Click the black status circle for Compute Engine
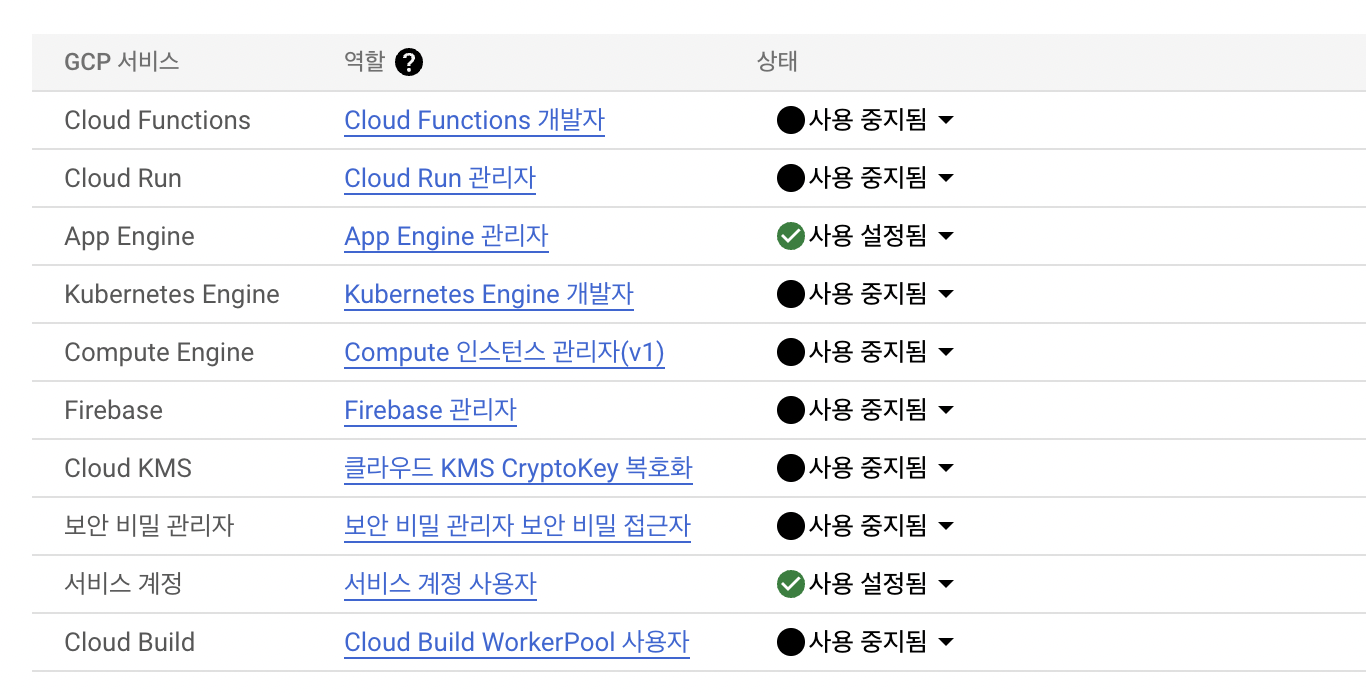This screenshot has height=694, width=1366. pos(790,353)
